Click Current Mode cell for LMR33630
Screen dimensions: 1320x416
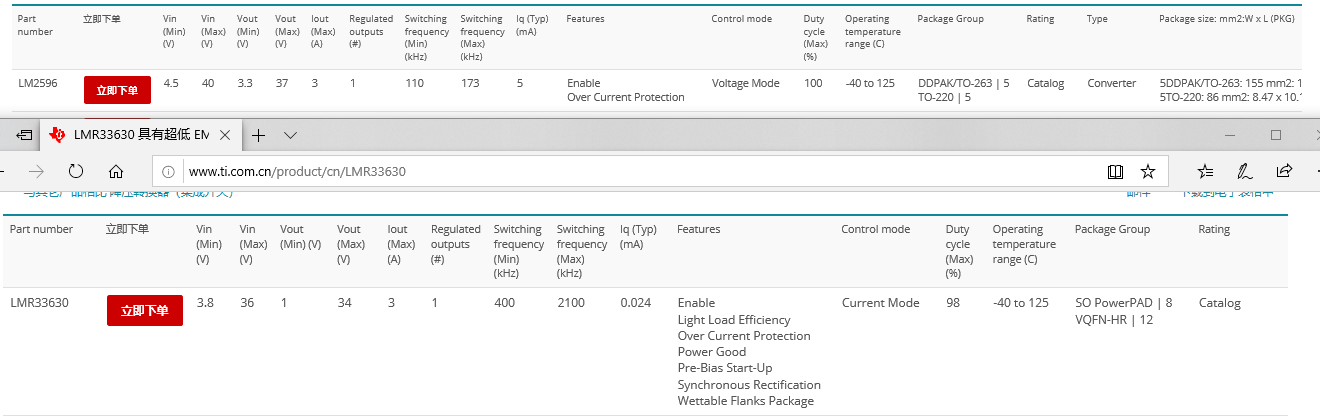tap(880, 303)
